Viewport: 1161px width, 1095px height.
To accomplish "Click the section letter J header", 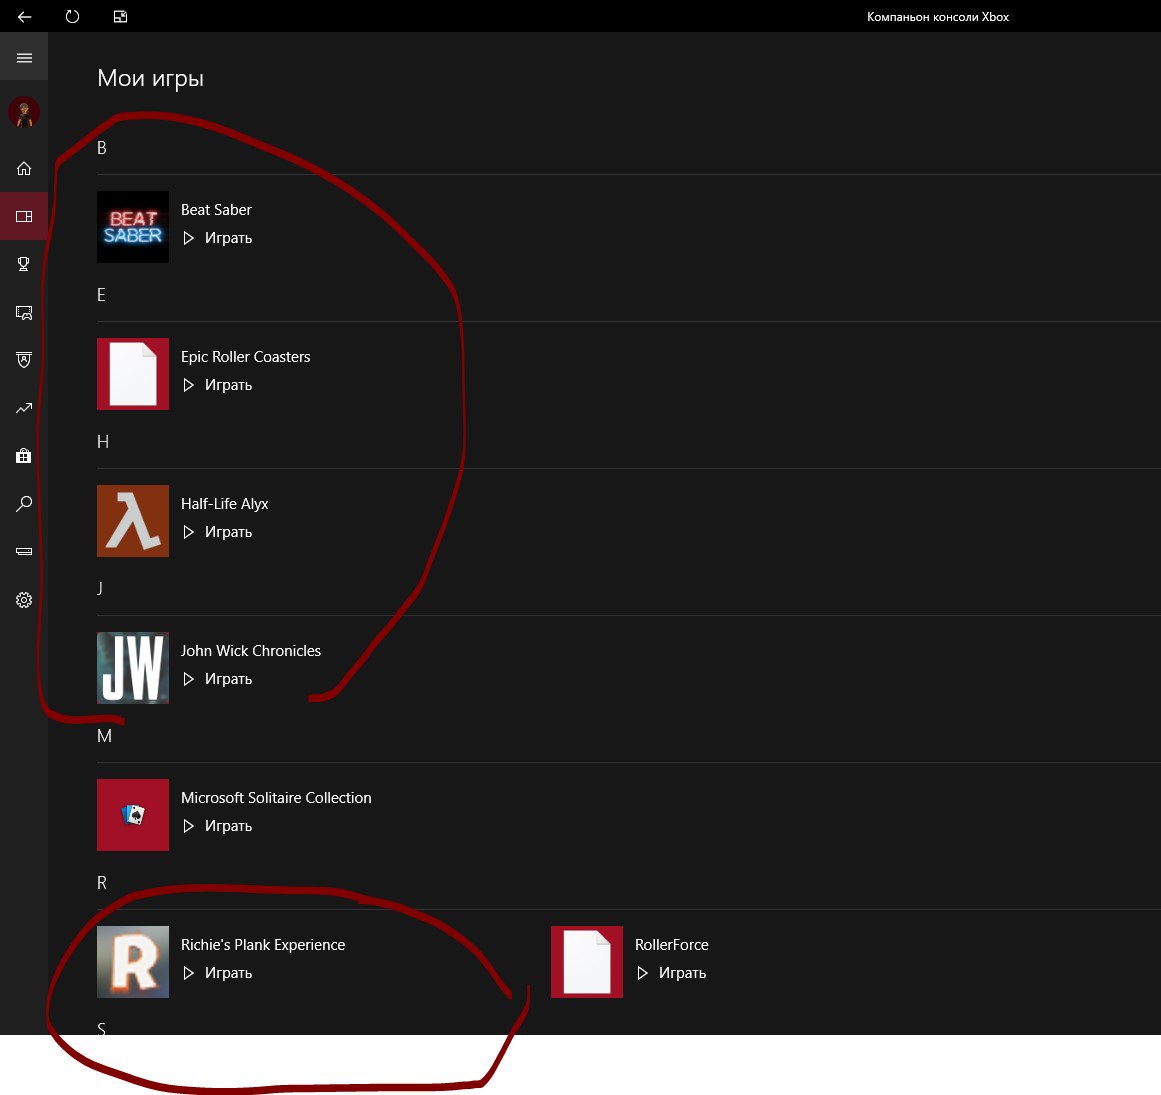I will (x=100, y=589).
